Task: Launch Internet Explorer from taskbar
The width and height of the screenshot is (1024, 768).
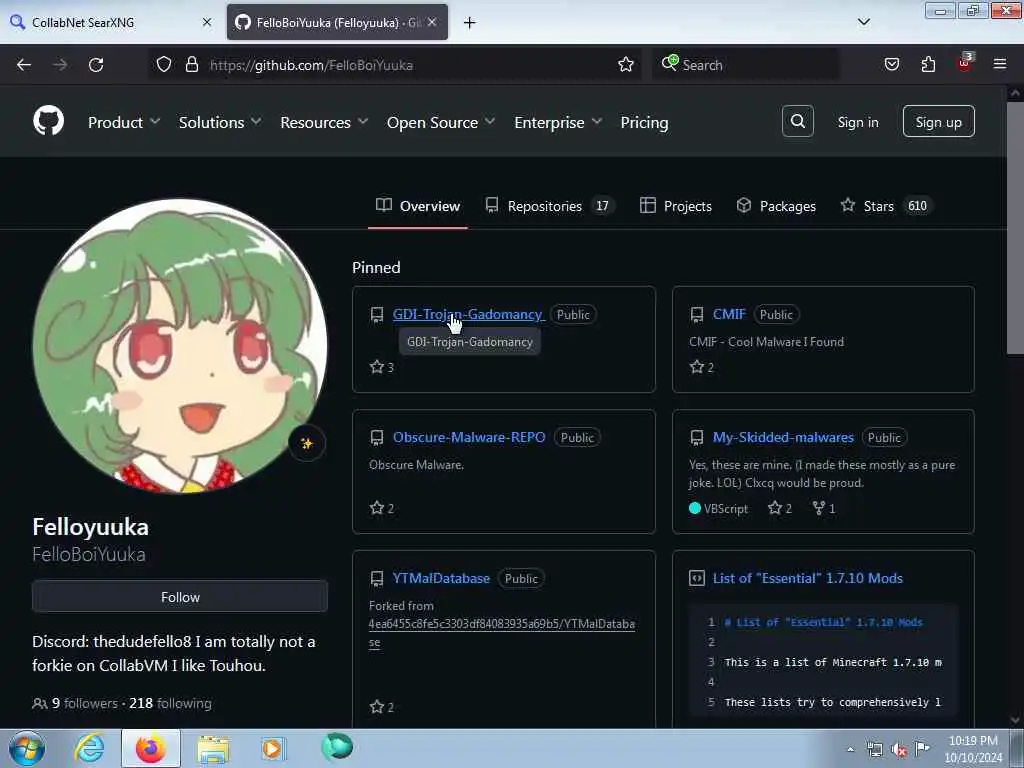Action: coord(89,748)
